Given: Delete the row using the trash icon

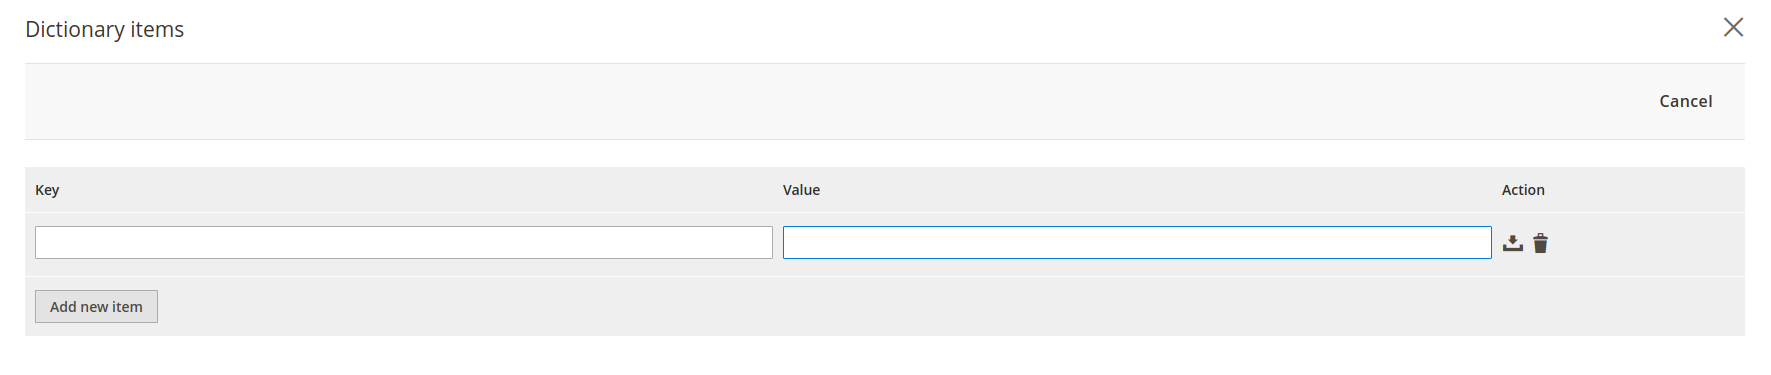Looking at the screenshot, I should 1540,243.
